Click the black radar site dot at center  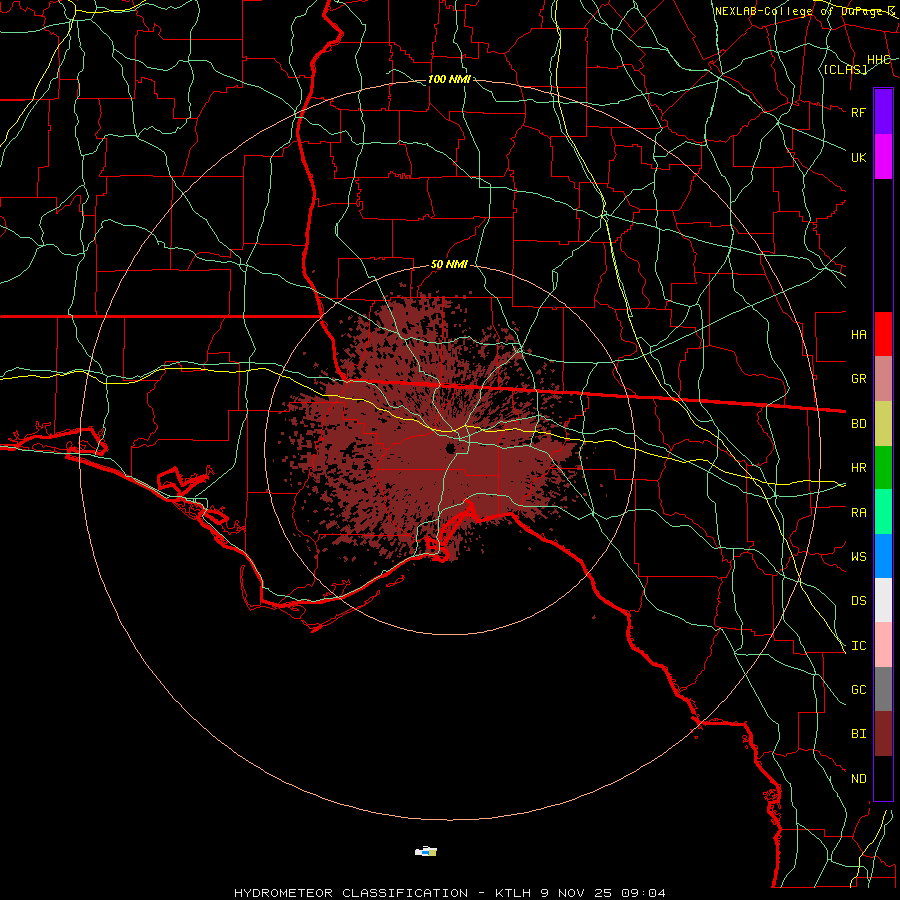pyautogui.click(x=450, y=448)
